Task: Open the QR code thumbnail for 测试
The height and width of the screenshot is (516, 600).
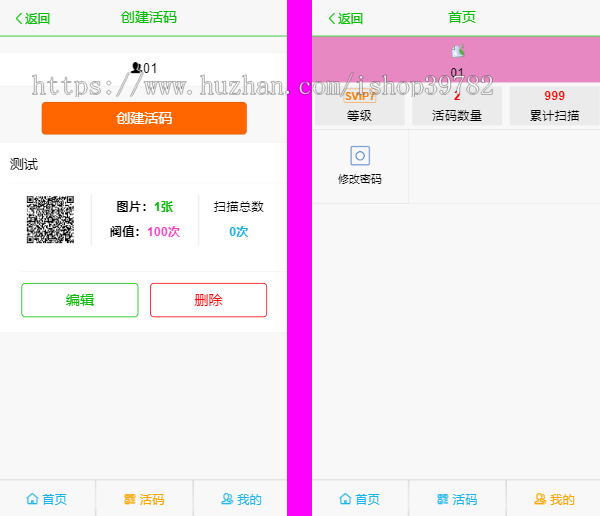Action: coord(51,220)
